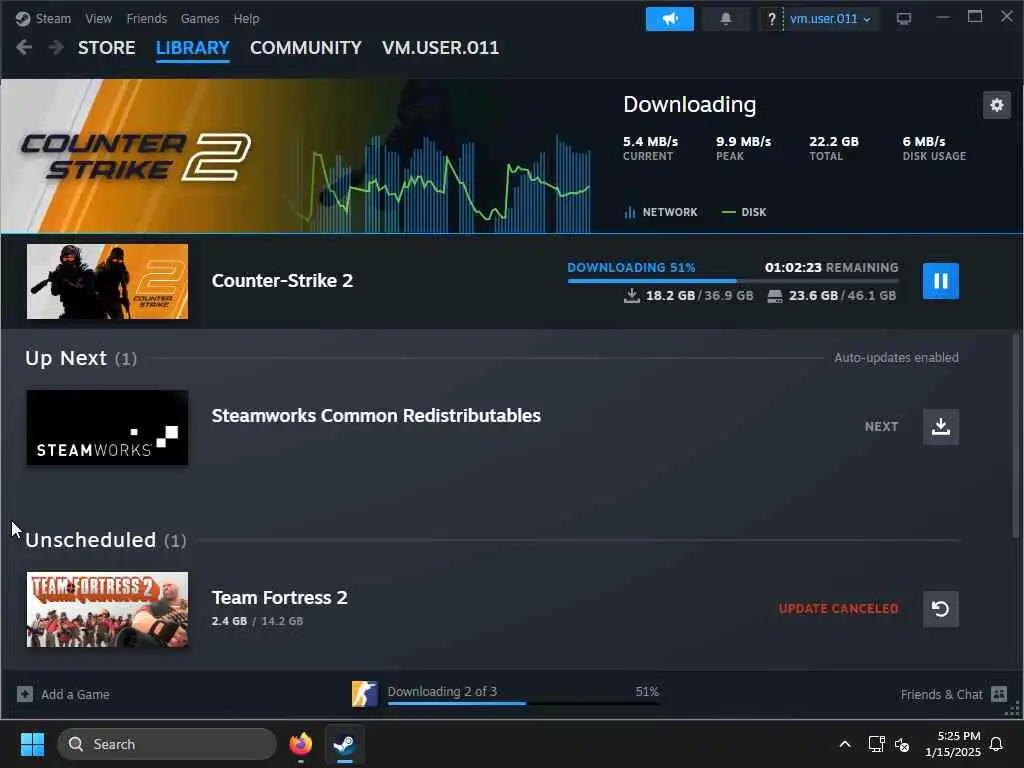Open the View menu

[99, 18]
